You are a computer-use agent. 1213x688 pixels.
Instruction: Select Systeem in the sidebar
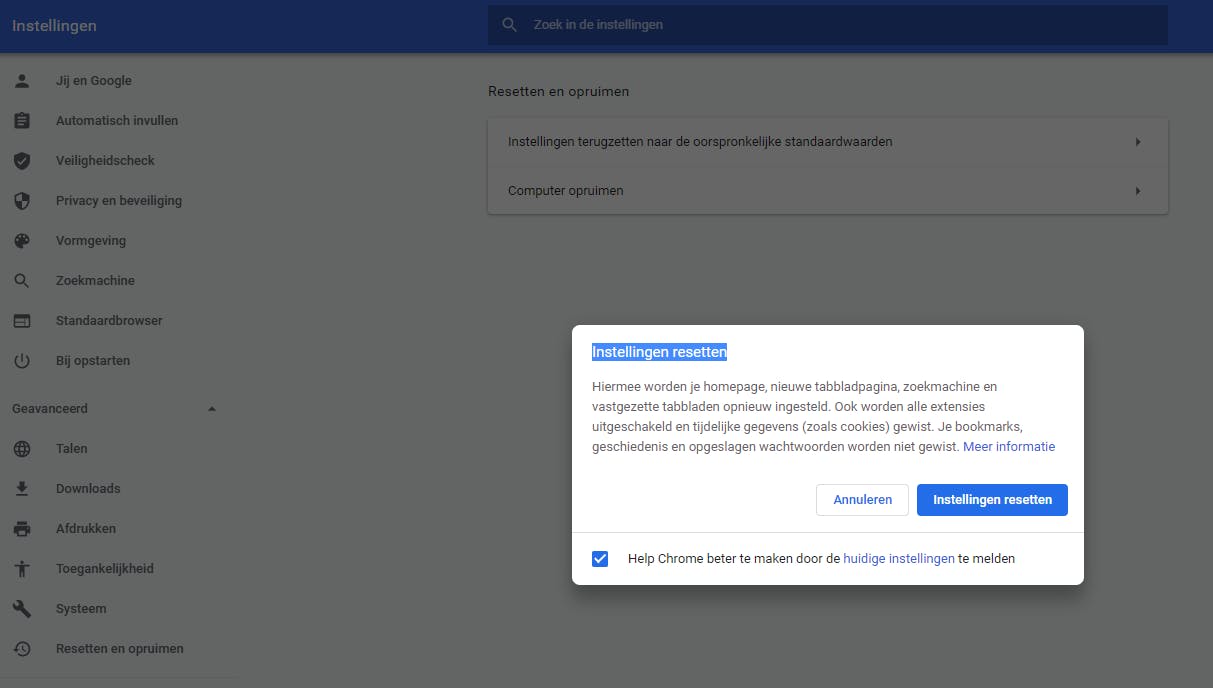coord(81,609)
